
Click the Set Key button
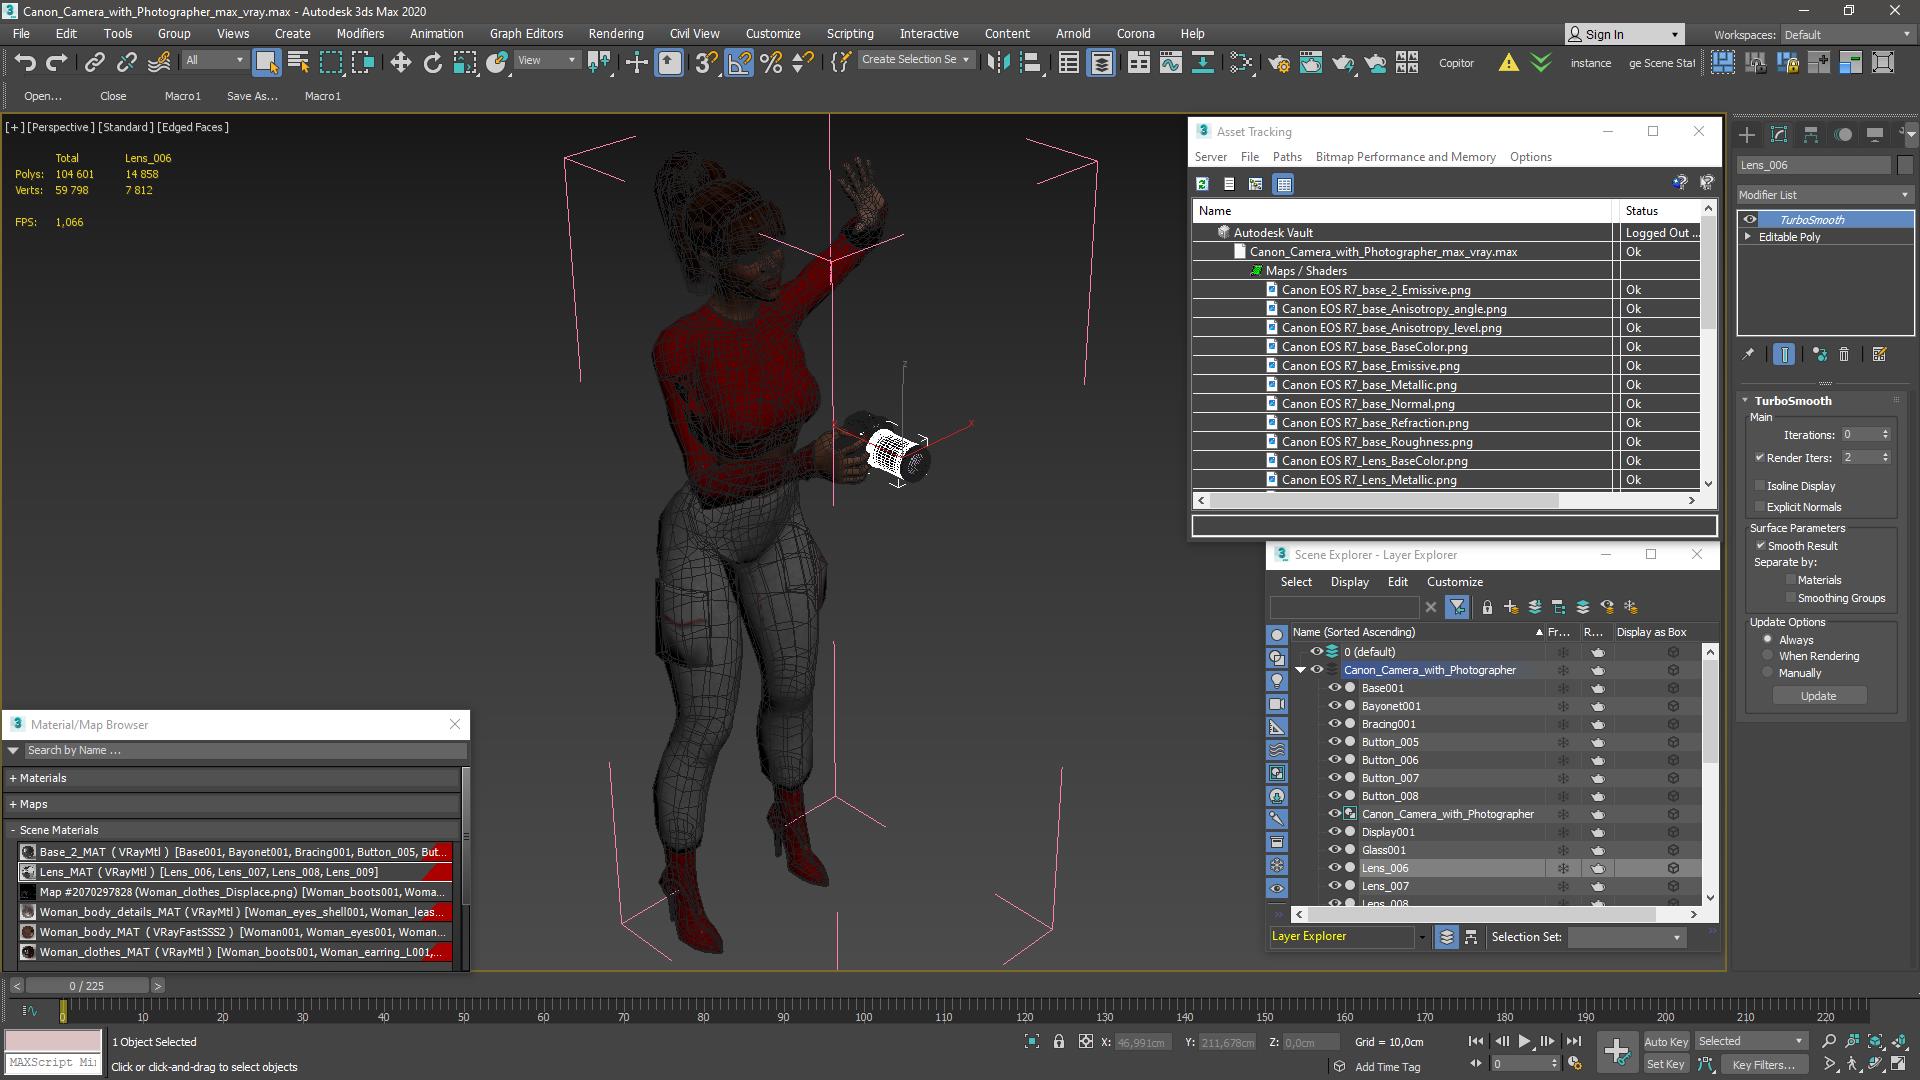(1665, 1065)
